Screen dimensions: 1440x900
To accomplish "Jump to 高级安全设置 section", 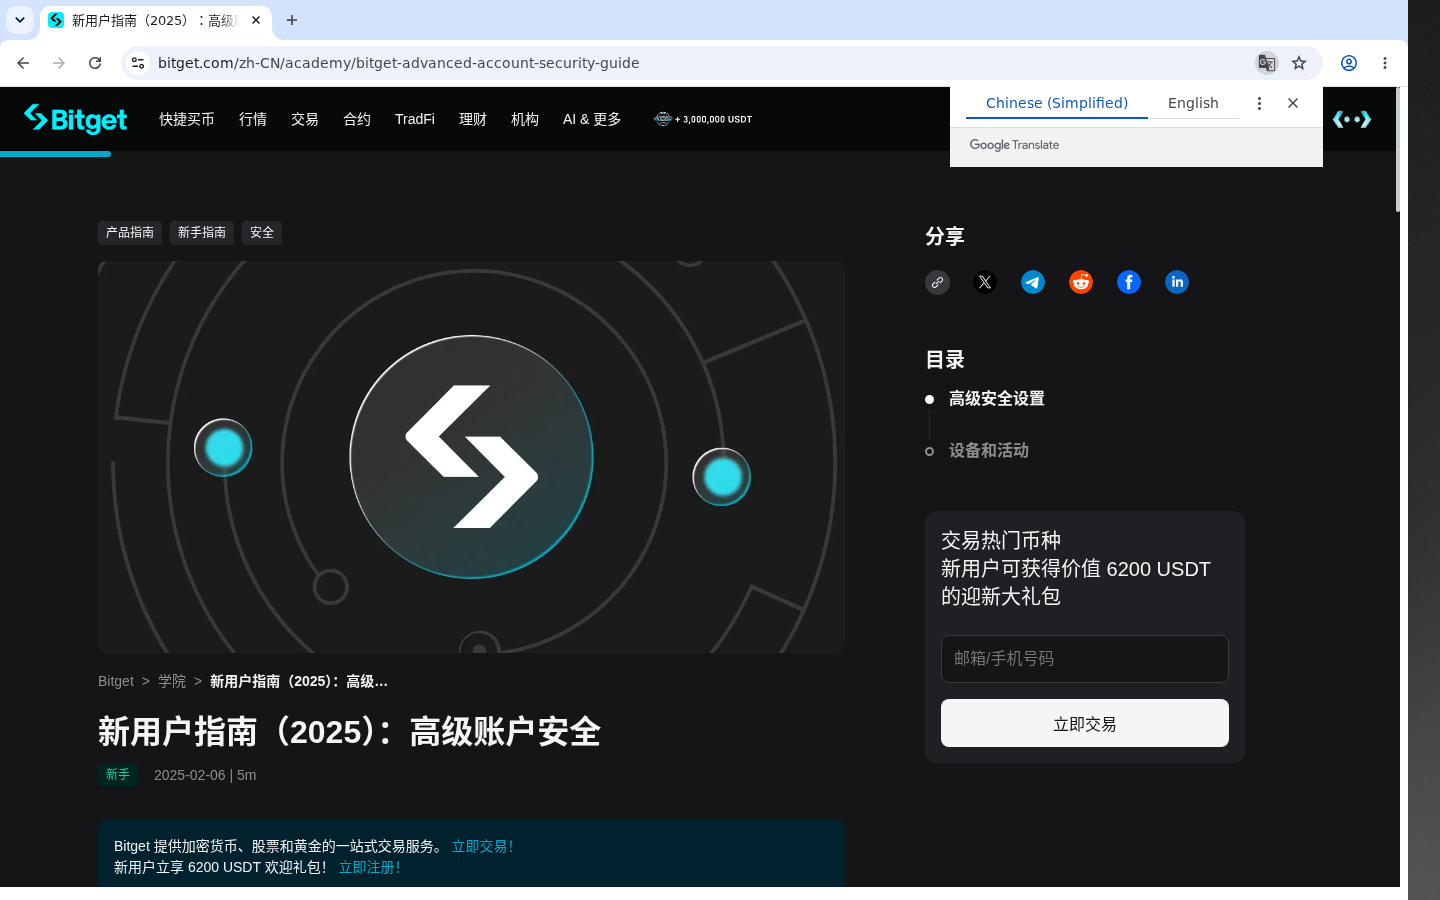I will 997,399.
